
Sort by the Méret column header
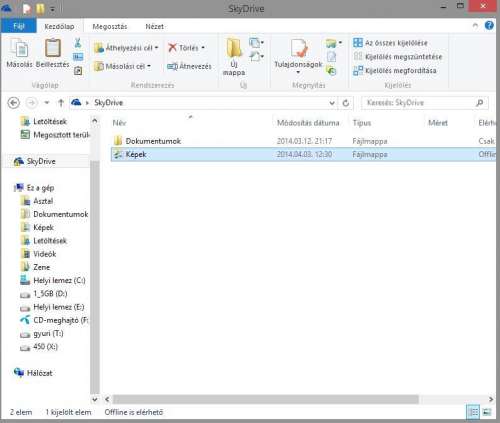tap(449, 123)
